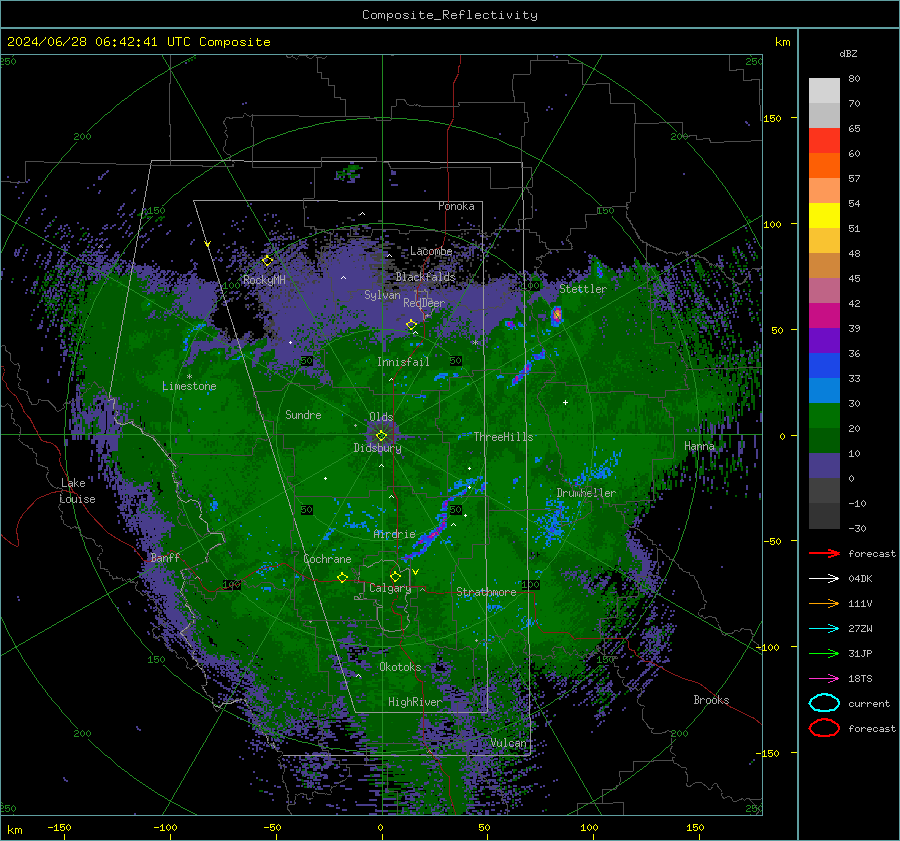
Task: Click the Sundre label
Action: [x=303, y=414]
